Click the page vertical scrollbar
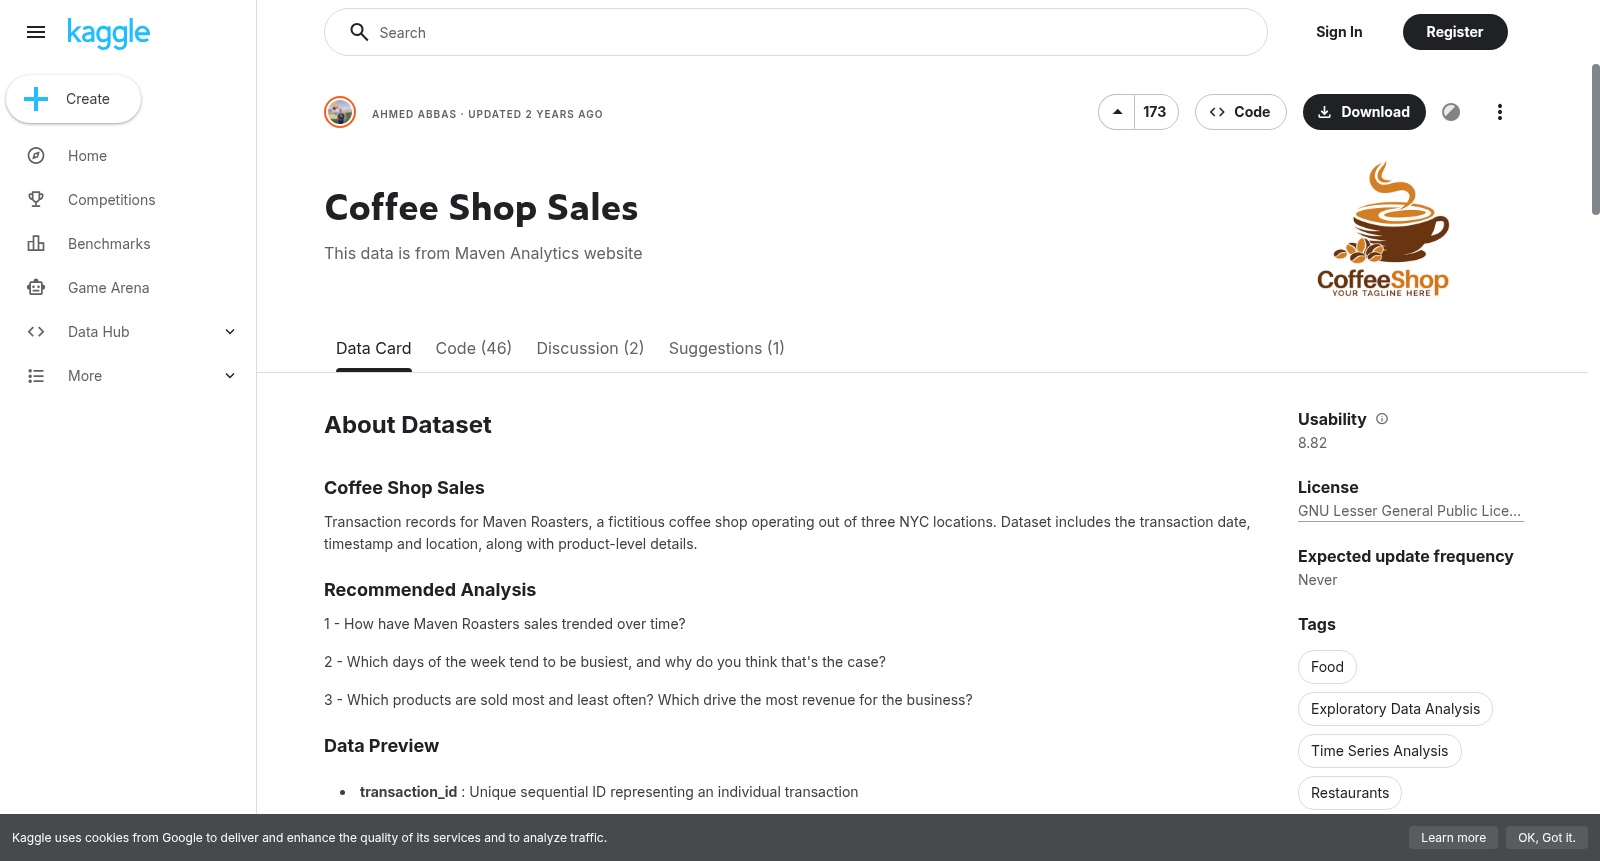 coord(1595,140)
